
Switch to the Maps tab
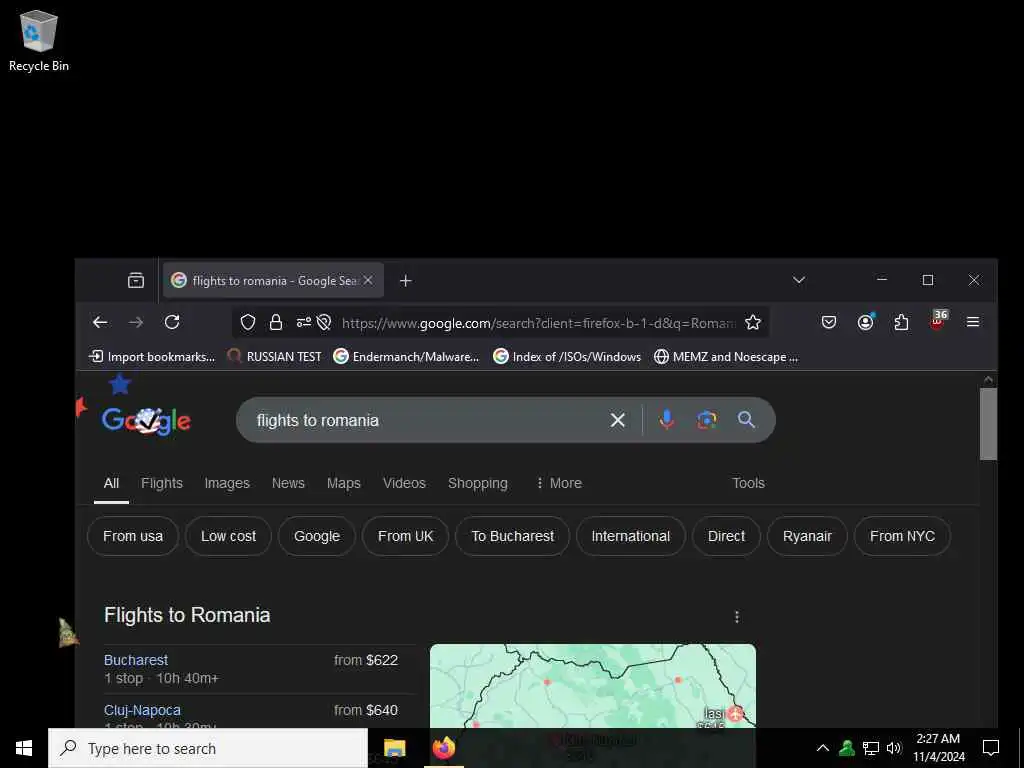pos(344,483)
